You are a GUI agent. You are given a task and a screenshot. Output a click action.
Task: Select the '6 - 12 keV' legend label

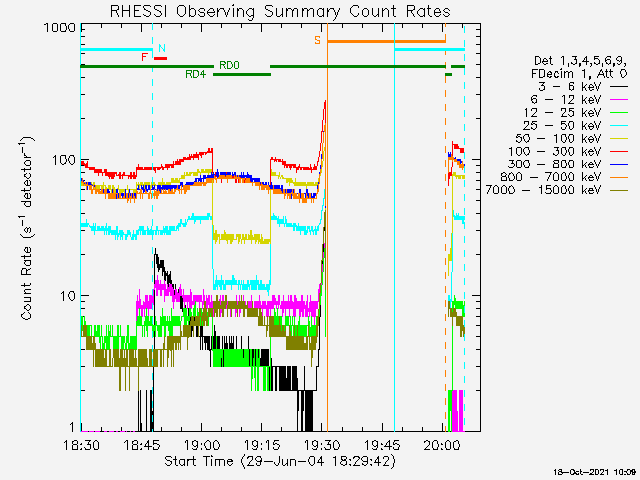click(x=566, y=100)
